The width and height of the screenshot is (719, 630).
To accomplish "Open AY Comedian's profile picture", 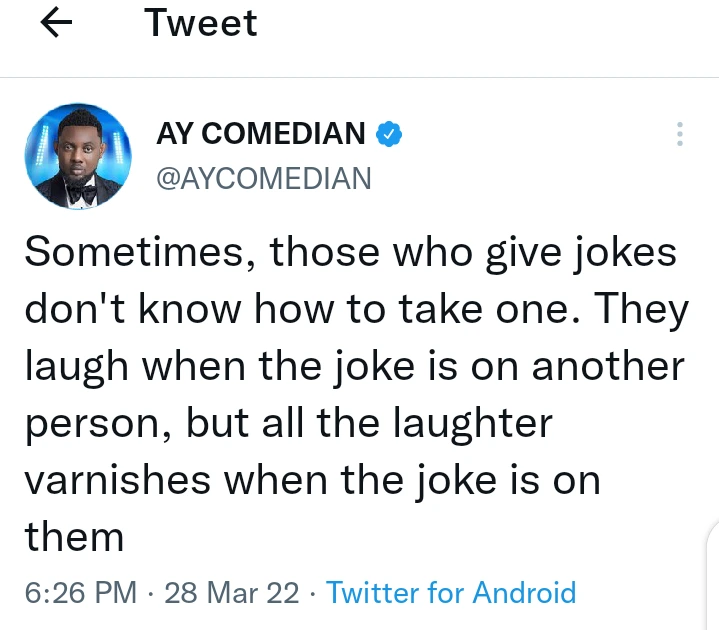I will [x=77, y=156].
